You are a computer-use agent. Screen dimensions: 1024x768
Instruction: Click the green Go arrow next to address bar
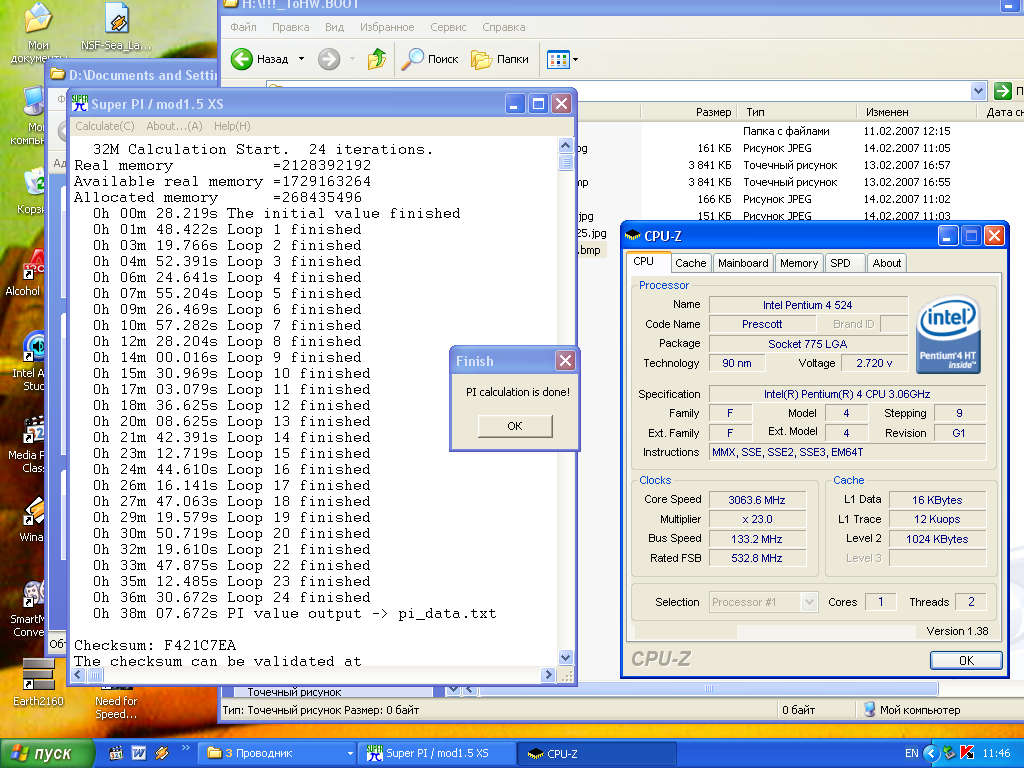(1002, 91)
